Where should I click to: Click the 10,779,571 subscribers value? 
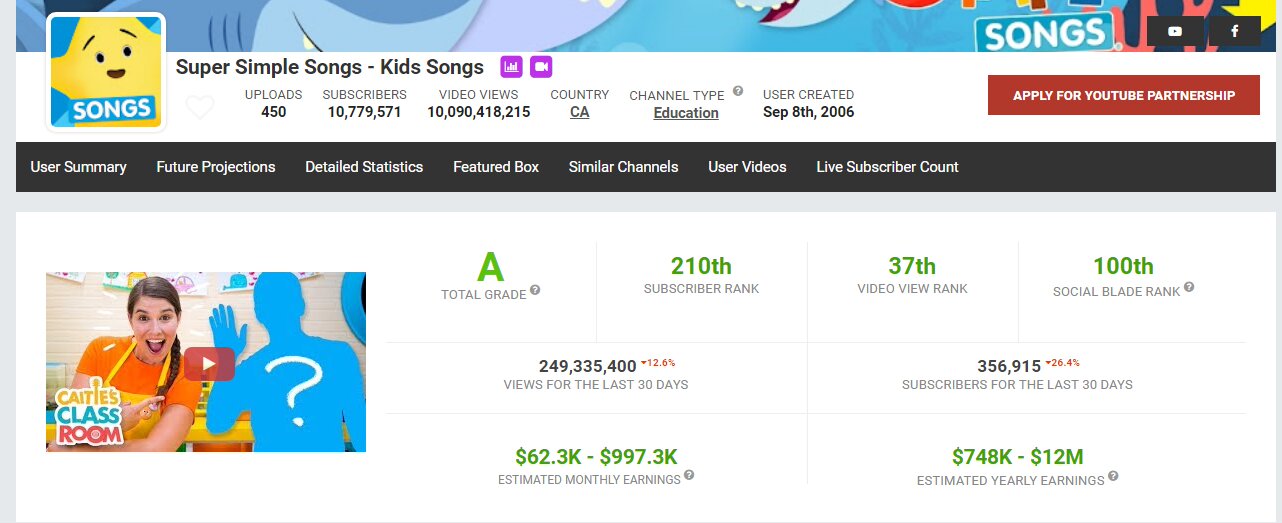pyautogui.click(x=365, y=112)
